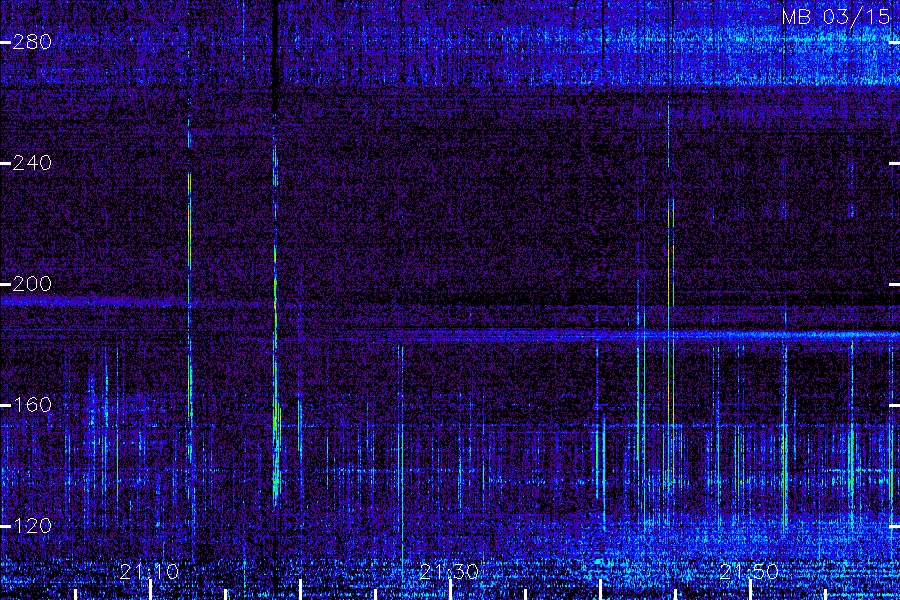Screen dimensions: 900x600
Task: Click the 21:30 time axis label
Action: pos(449,572)
